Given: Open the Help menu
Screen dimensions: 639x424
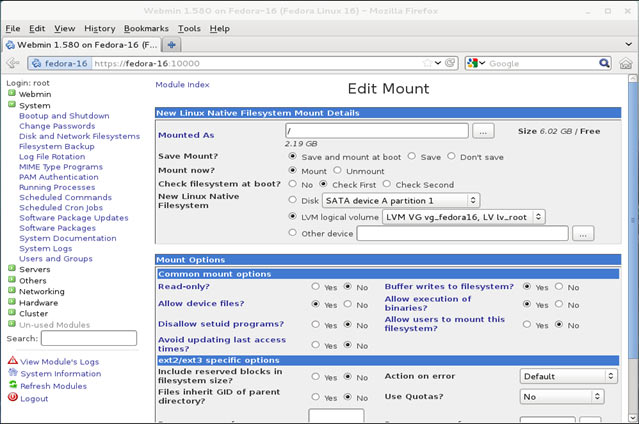Looking at the screenshot, I should point(220,29).
